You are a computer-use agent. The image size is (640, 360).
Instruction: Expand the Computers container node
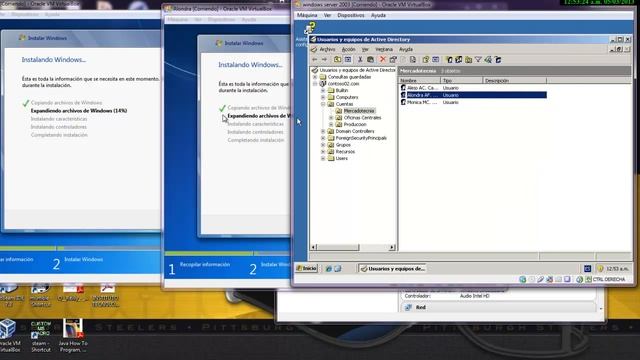tap(323, 97)
